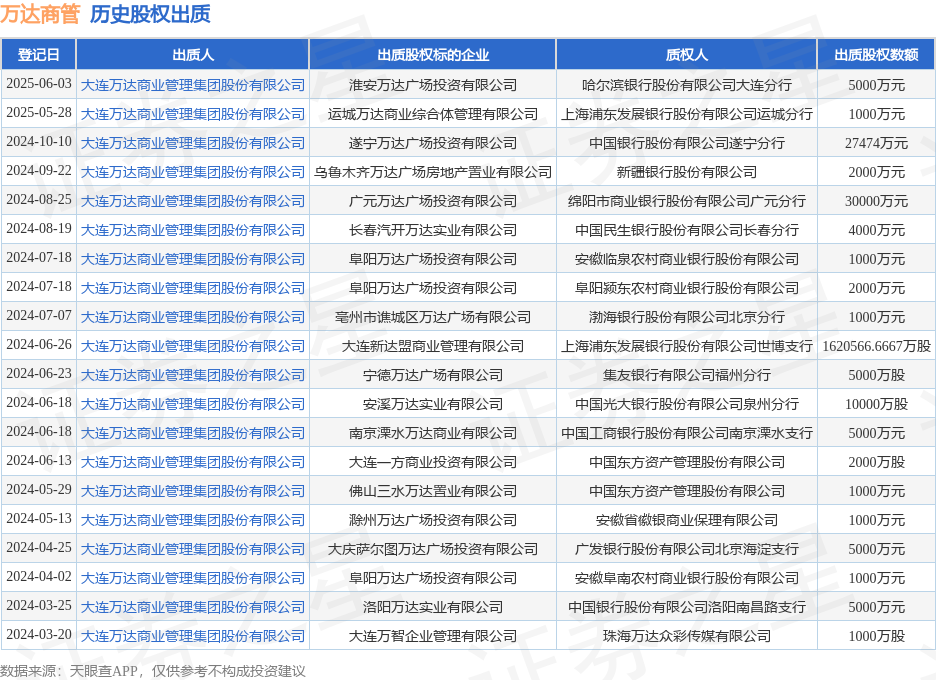
Task: Select 大庆萨尔图万达广场投资有限公司 cell
Action: tap(433, 549)
